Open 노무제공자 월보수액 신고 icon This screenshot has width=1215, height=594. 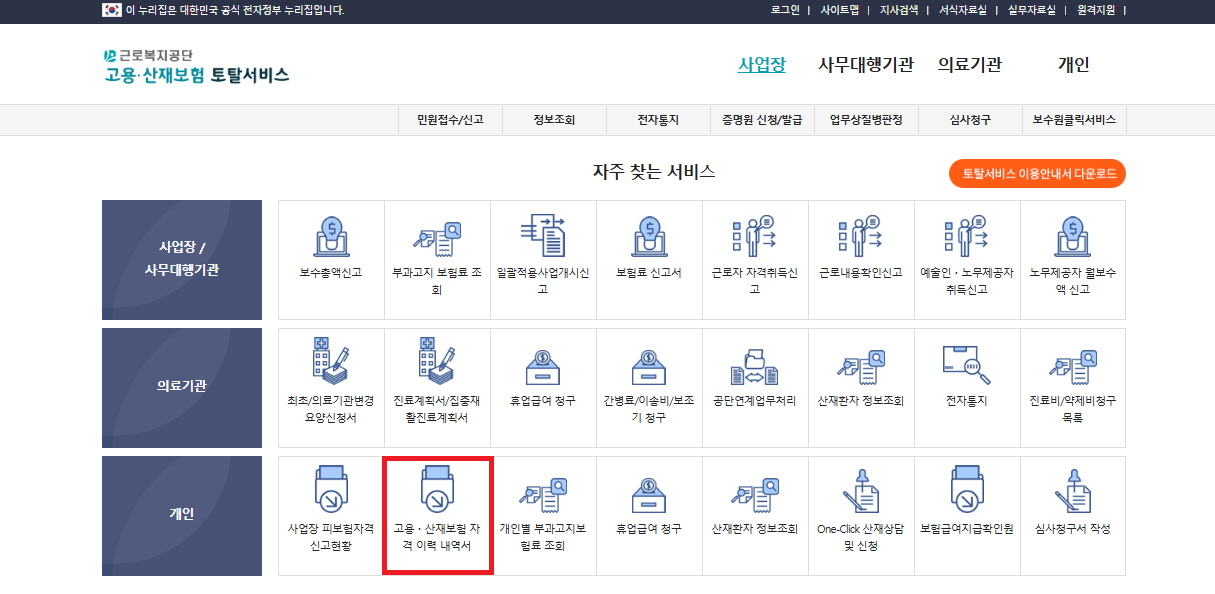pyautogui.click(x=1073, y=250)
